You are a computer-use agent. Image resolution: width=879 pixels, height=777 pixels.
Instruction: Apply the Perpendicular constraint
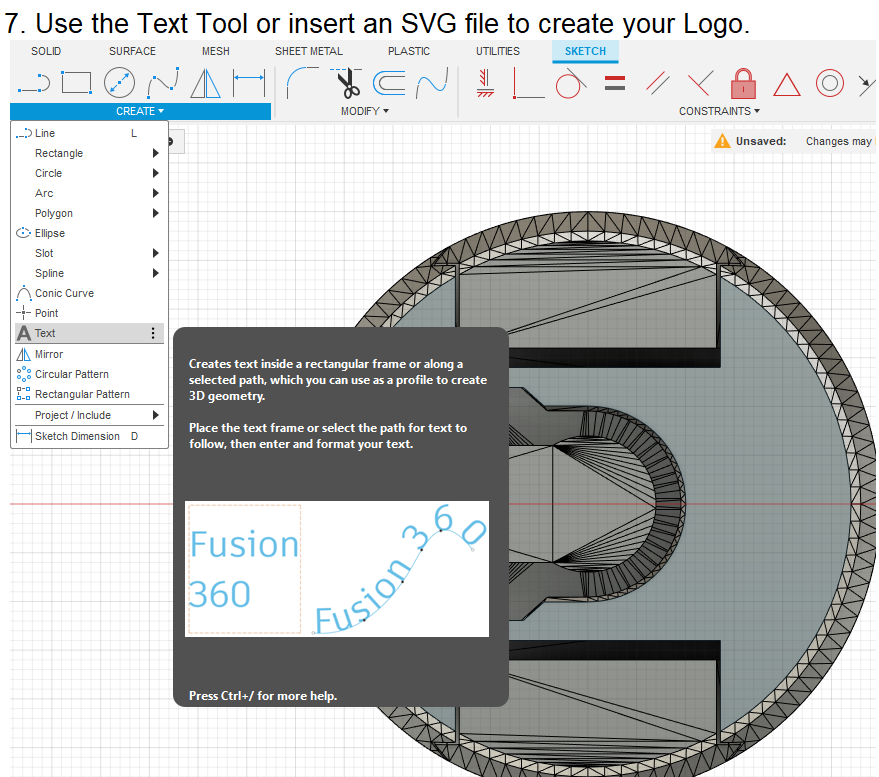(700, 83)
